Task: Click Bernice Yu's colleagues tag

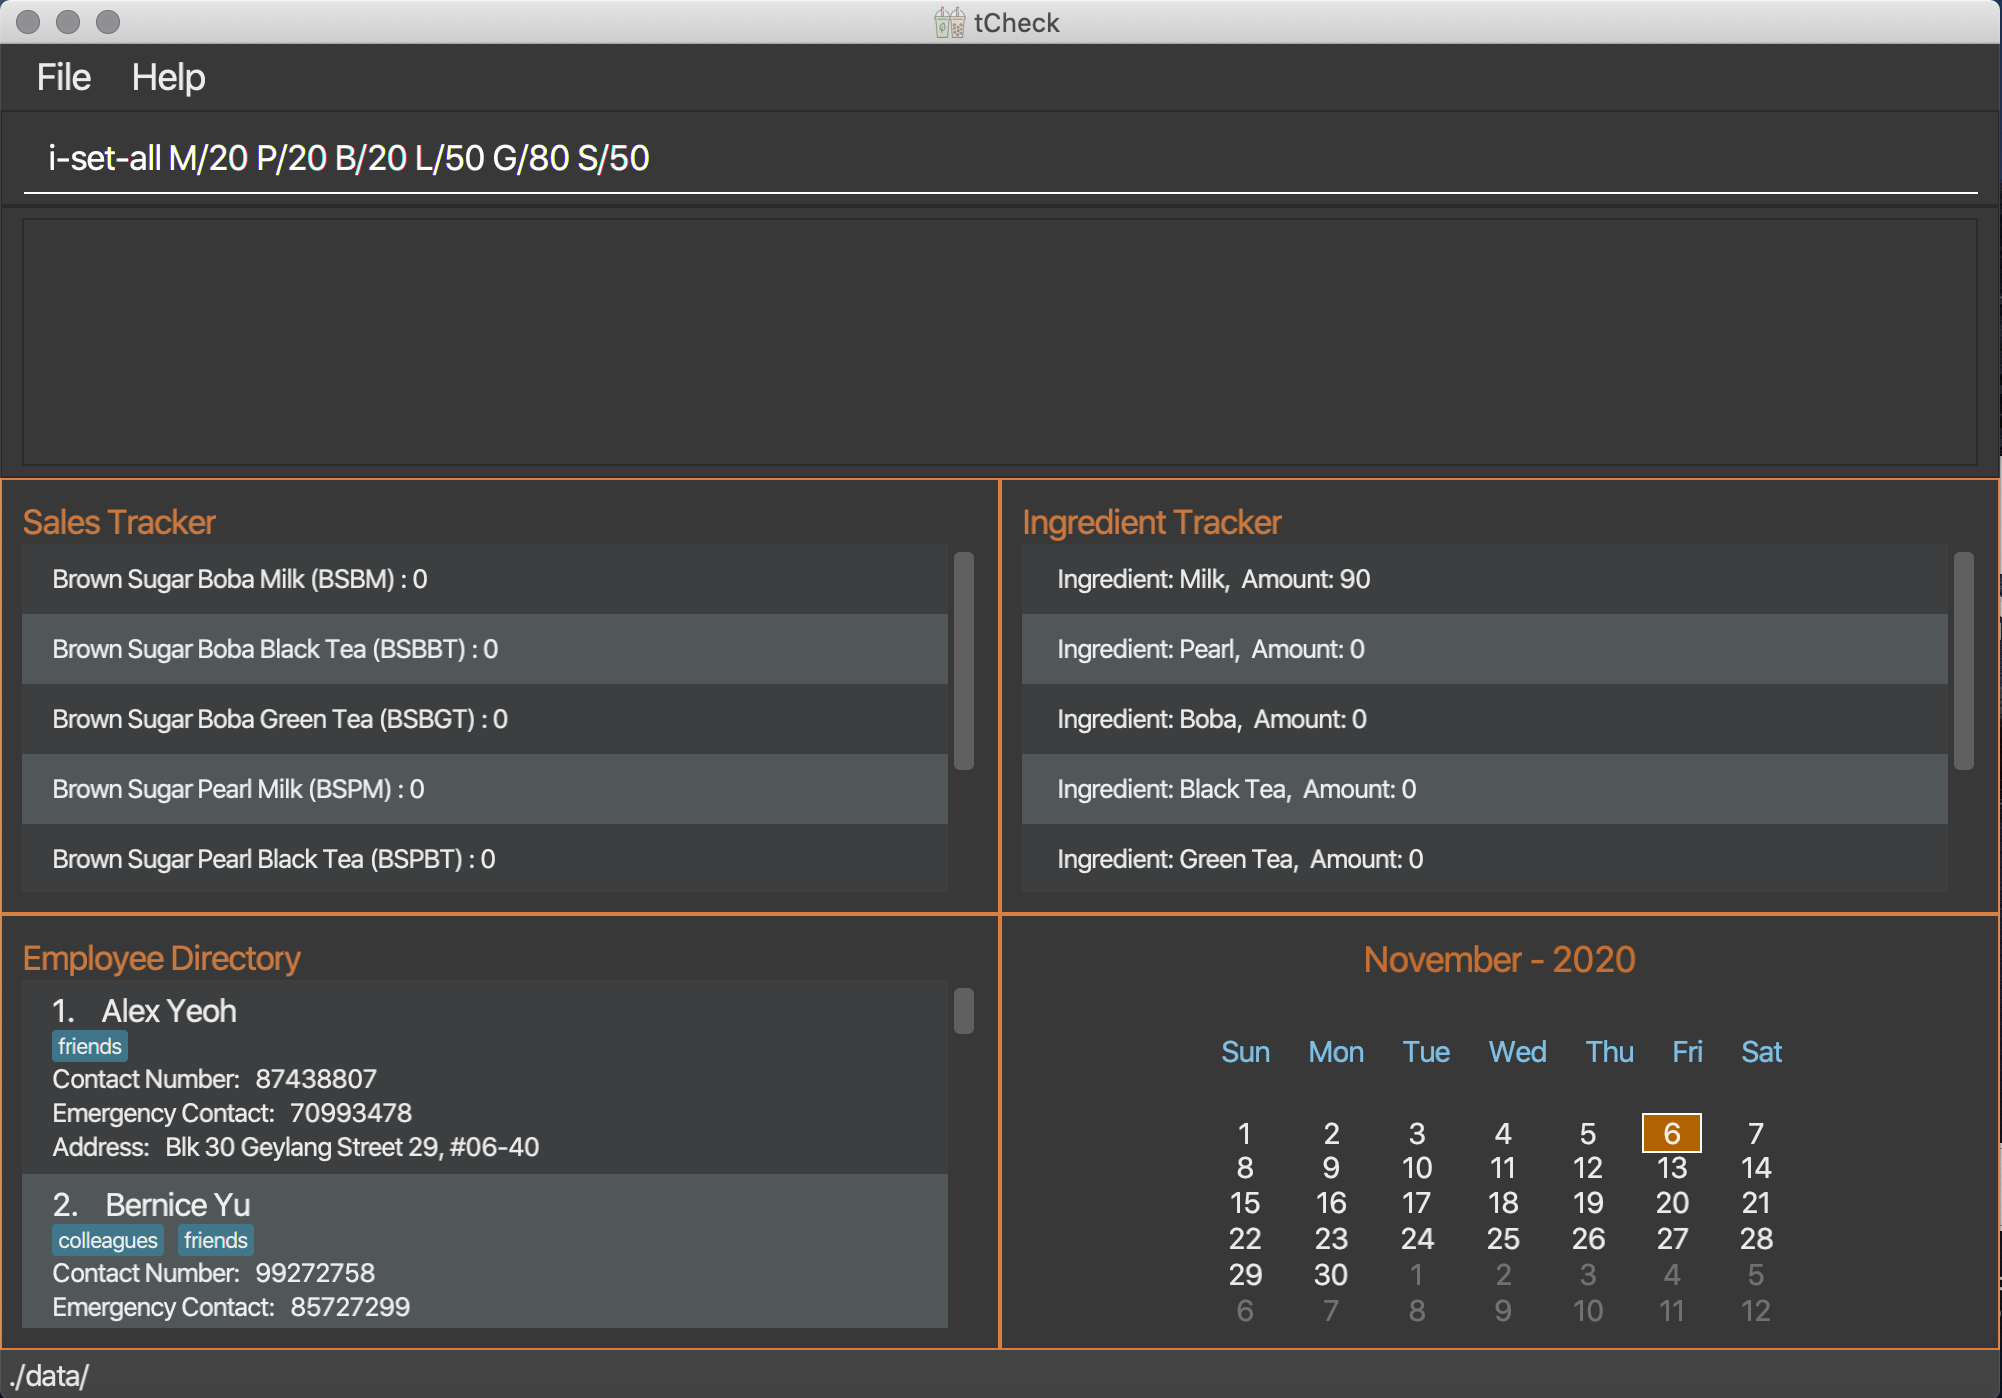Action: pos(108,1240)
